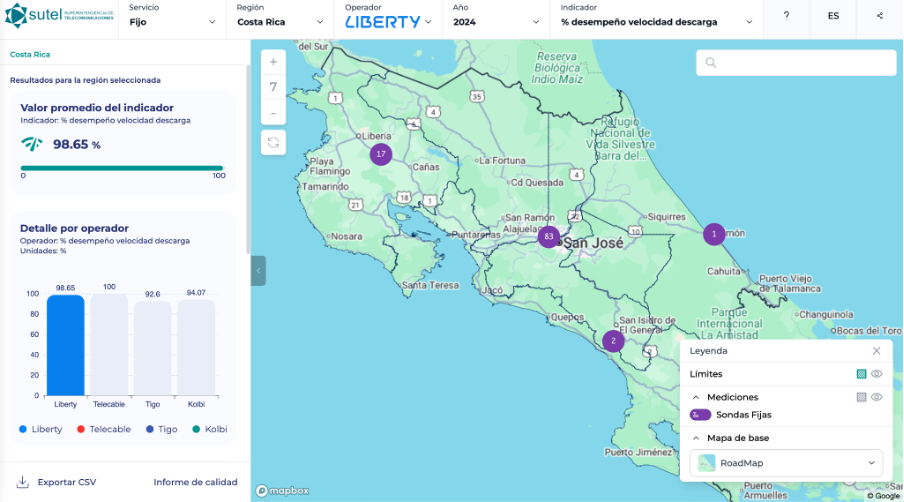
Task: Zoom in the map with plus button
Action: 273,61
